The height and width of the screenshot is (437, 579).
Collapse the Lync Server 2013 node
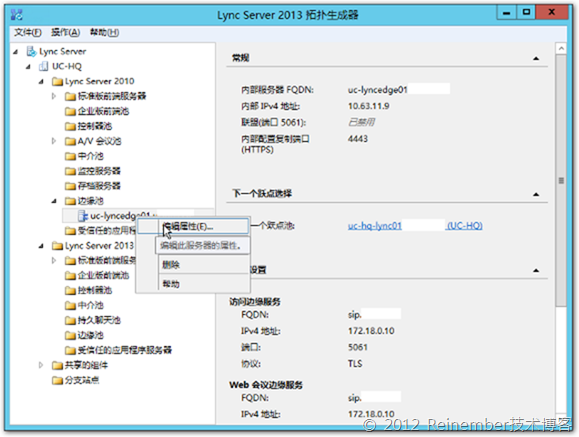[x=41, y=246]
